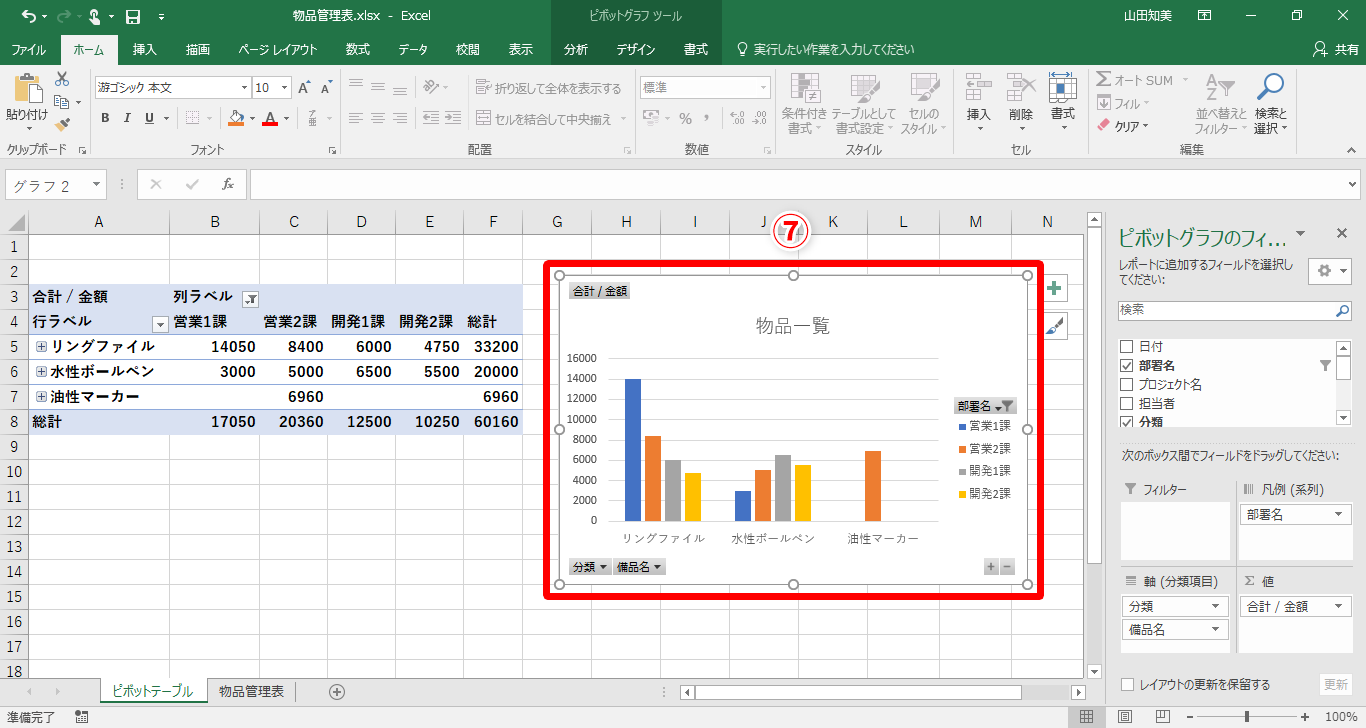The width and height of the screenshot is (1366, 728).
Task: Switch to the 物品管理表 sheet tab
Action: click(251, 691)
